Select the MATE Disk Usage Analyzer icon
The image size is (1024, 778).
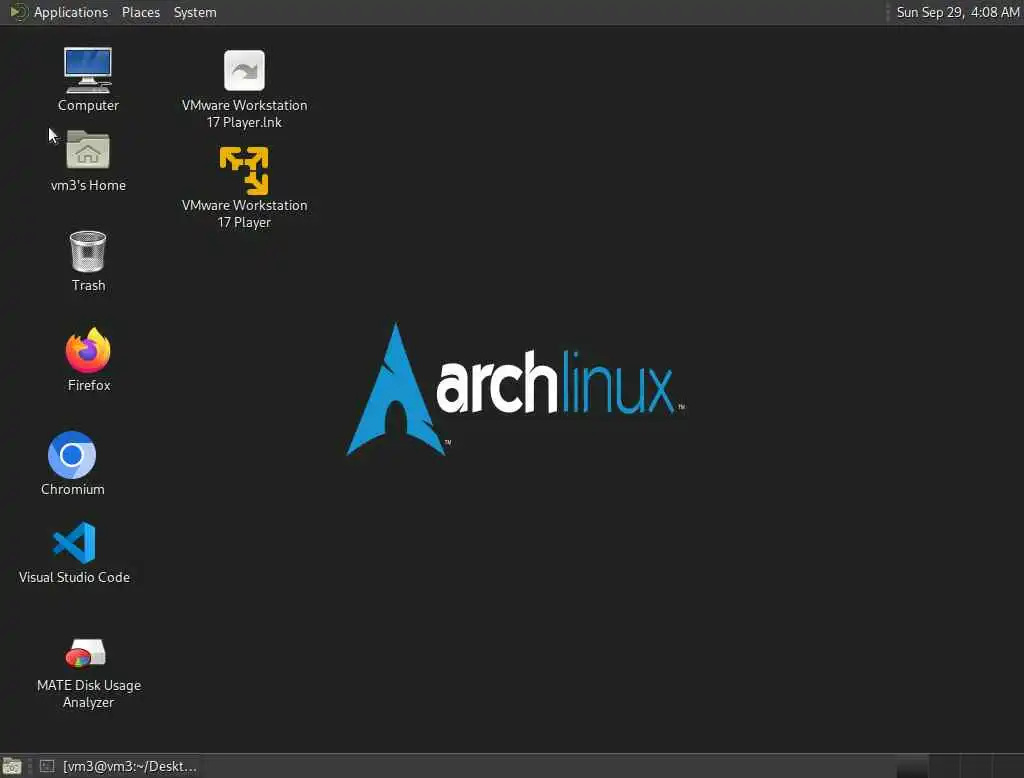86,653
